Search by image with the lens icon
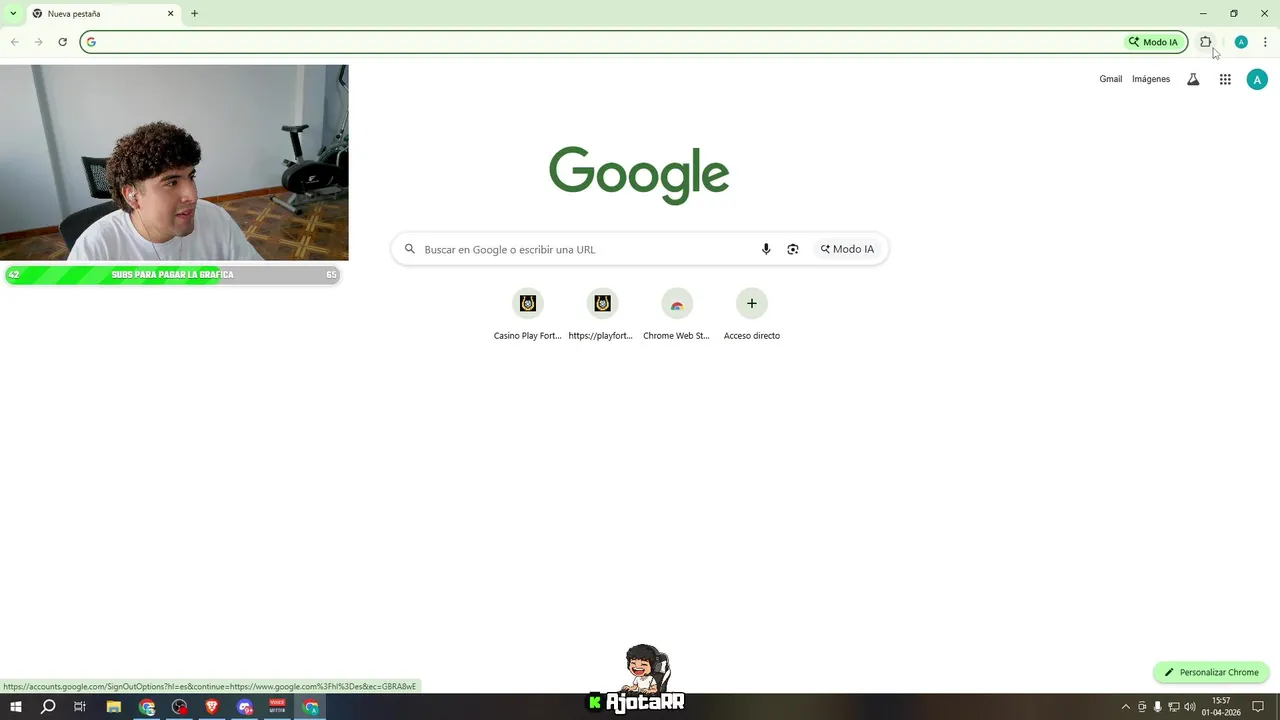This screenshot has width=1280, height=720. click(793, 249)
